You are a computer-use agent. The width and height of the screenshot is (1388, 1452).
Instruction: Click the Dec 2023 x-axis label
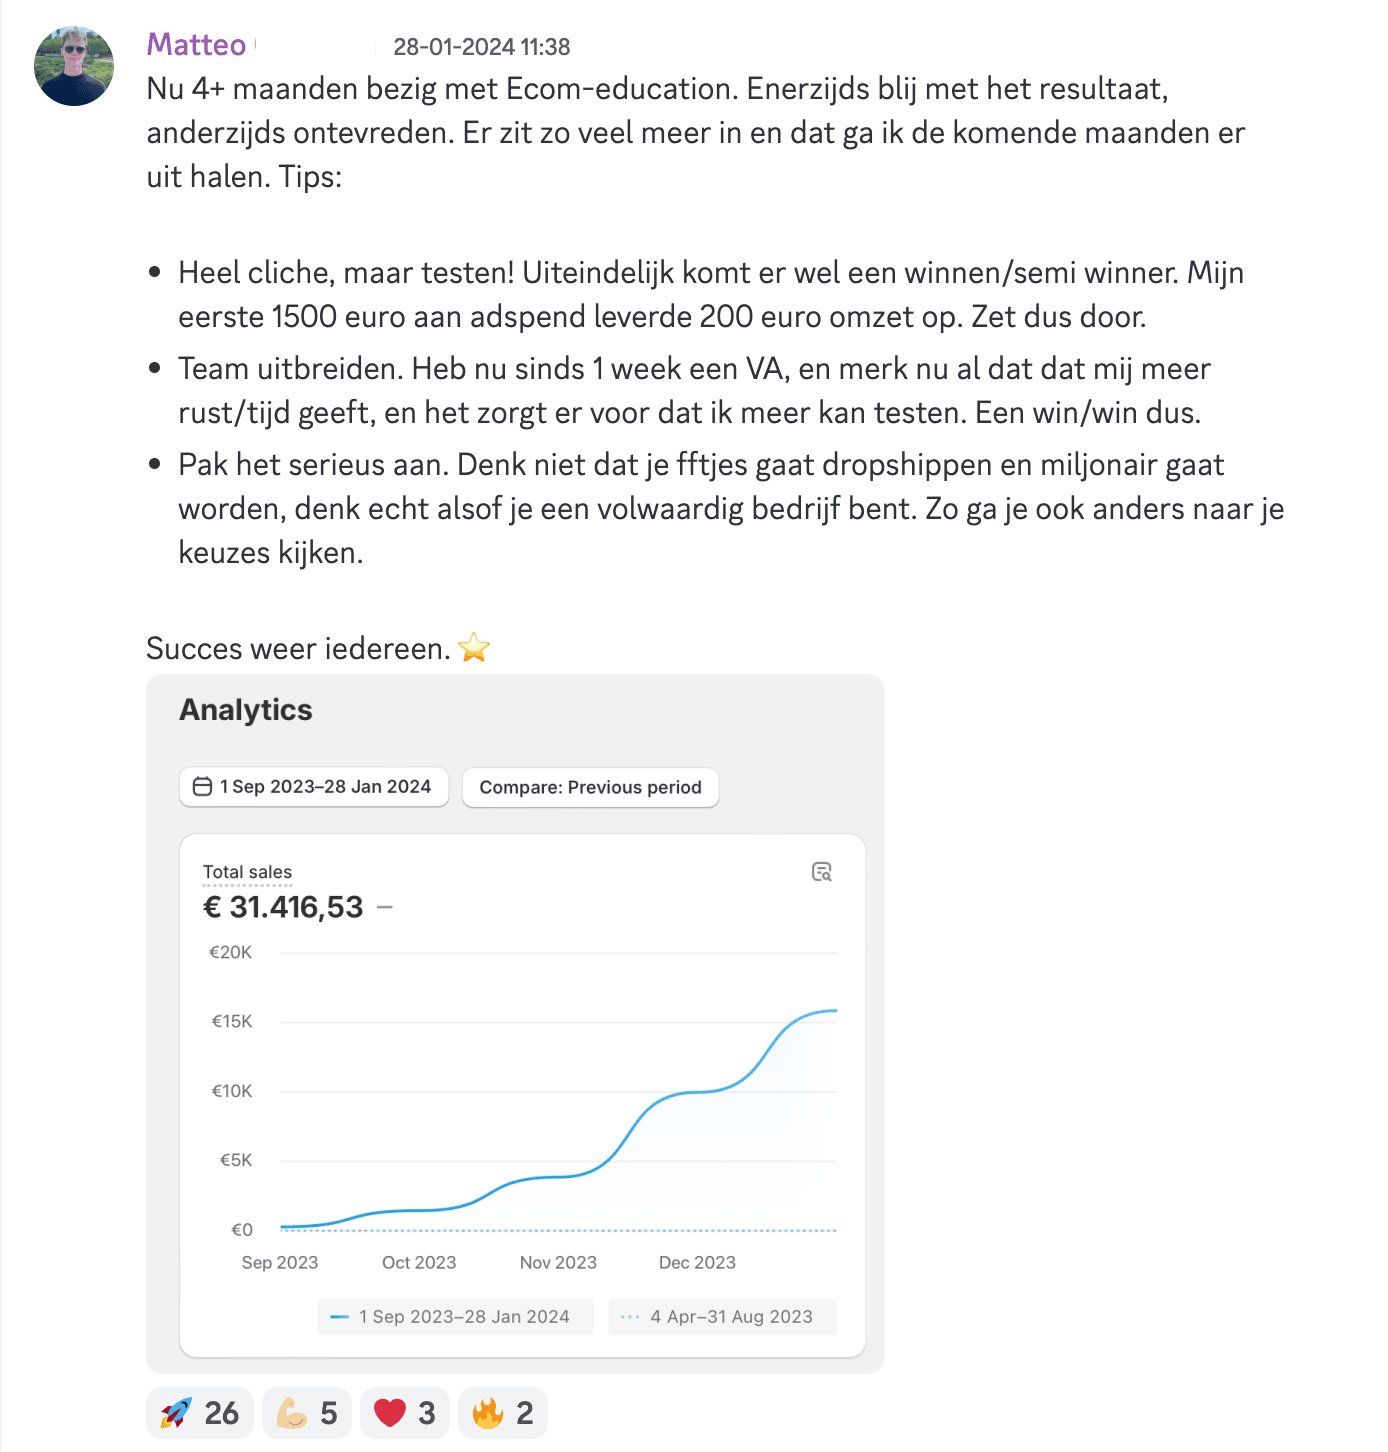697,1263
